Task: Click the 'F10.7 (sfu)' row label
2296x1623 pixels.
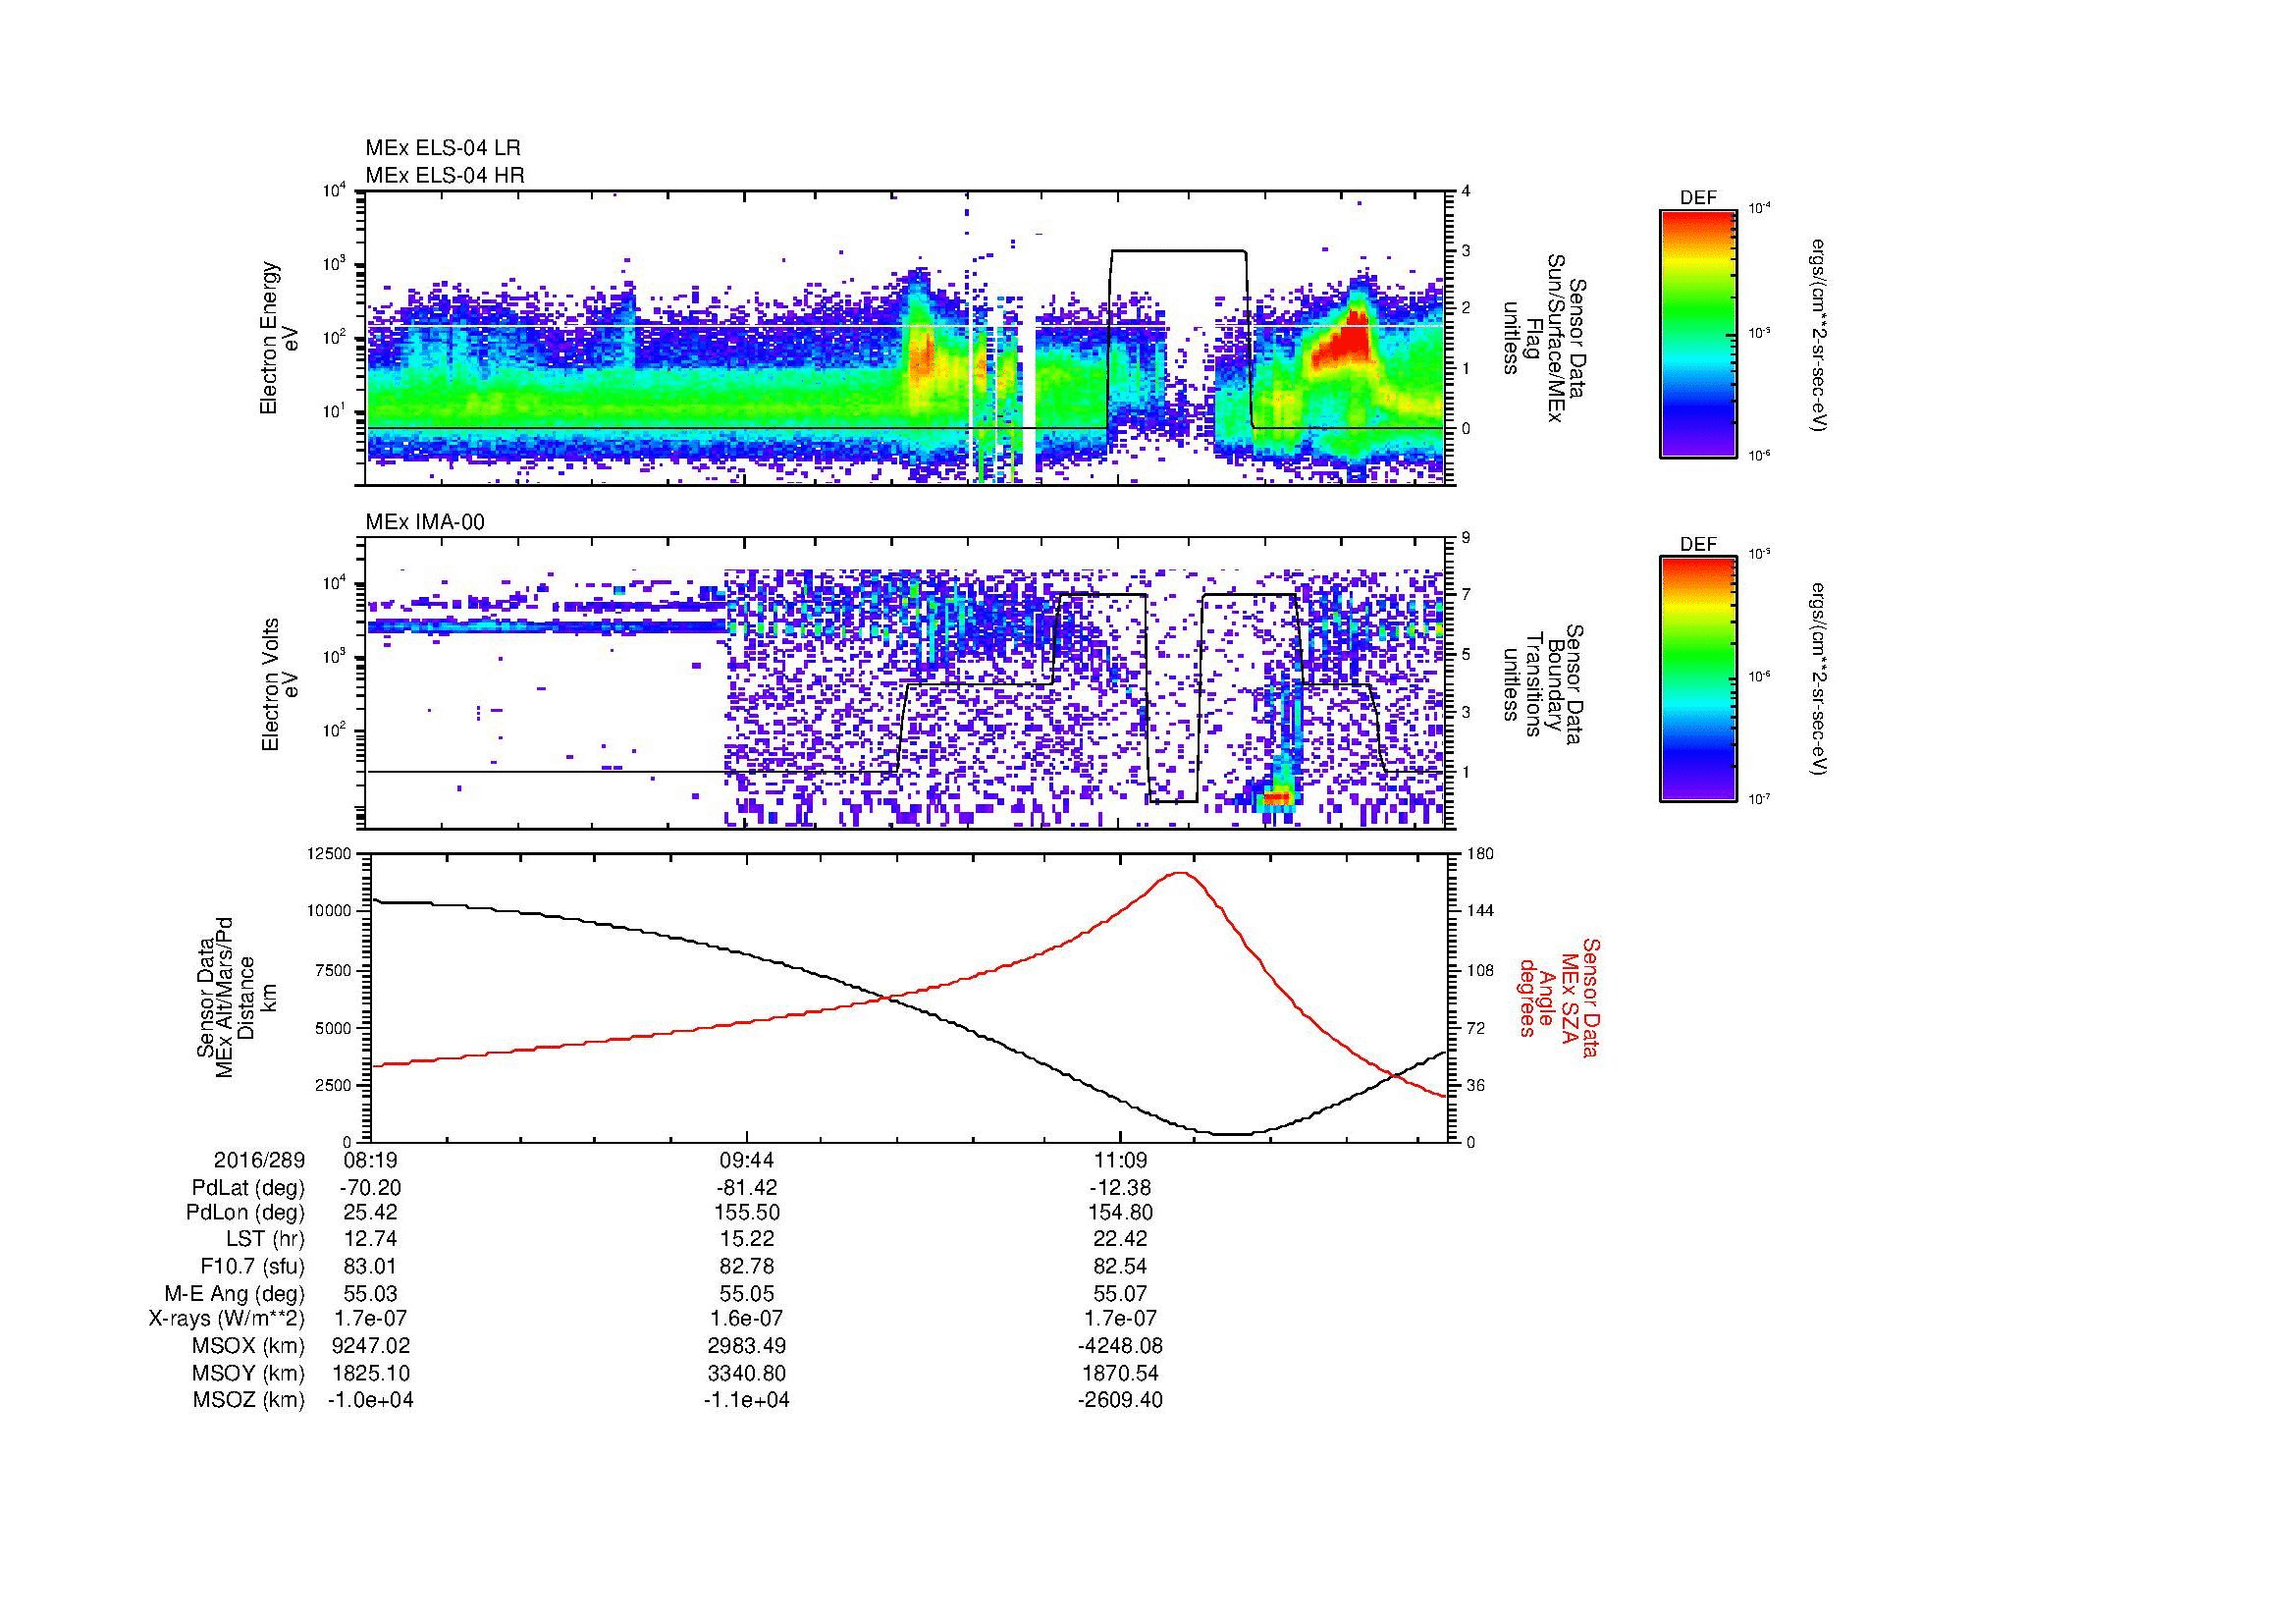Action: click(x=252, y=1266)
